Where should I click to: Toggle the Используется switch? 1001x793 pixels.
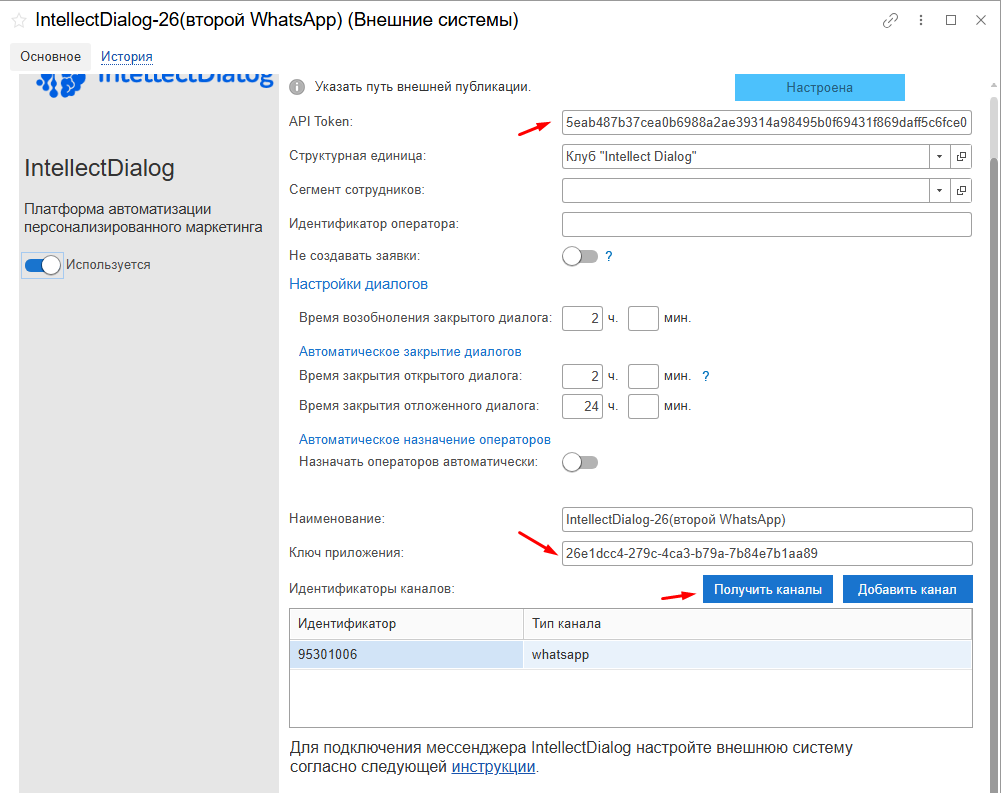click(x=43, y=265)
